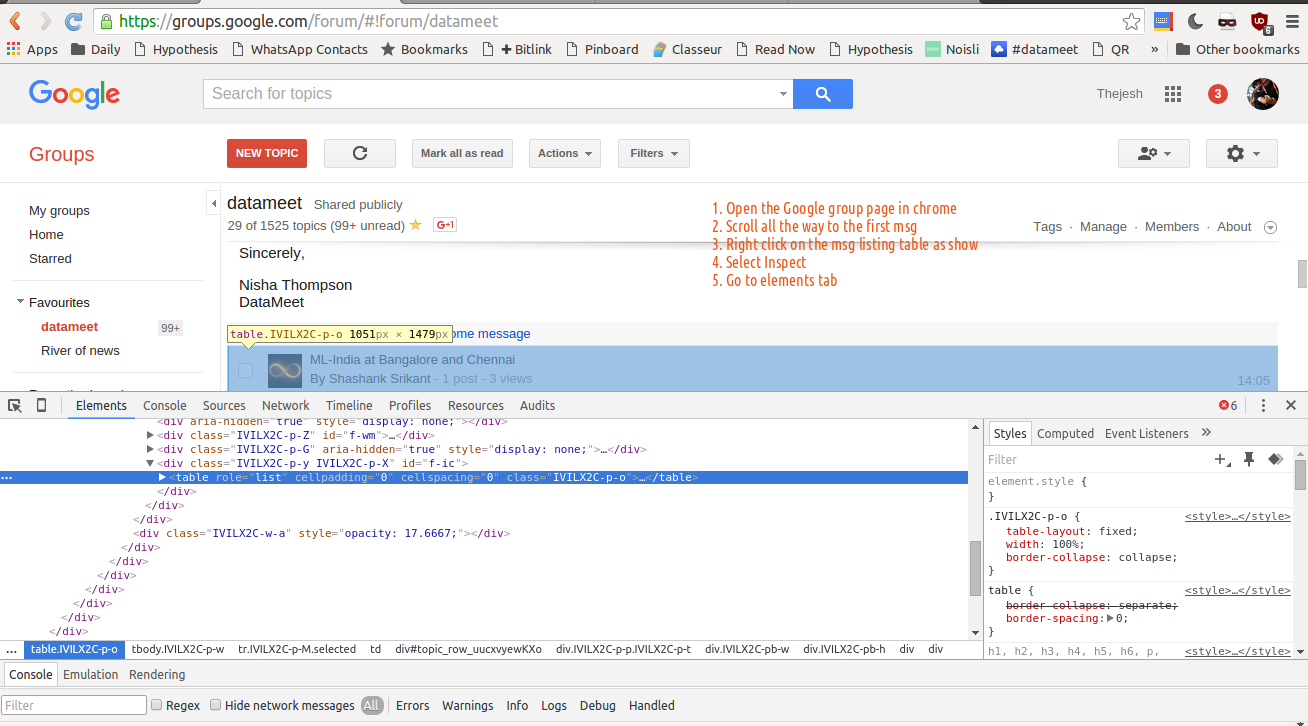Open the uBlock Origin extension icon
Image resolution: width=1308 pixels, height=726 pixels.
(1260, 21)
